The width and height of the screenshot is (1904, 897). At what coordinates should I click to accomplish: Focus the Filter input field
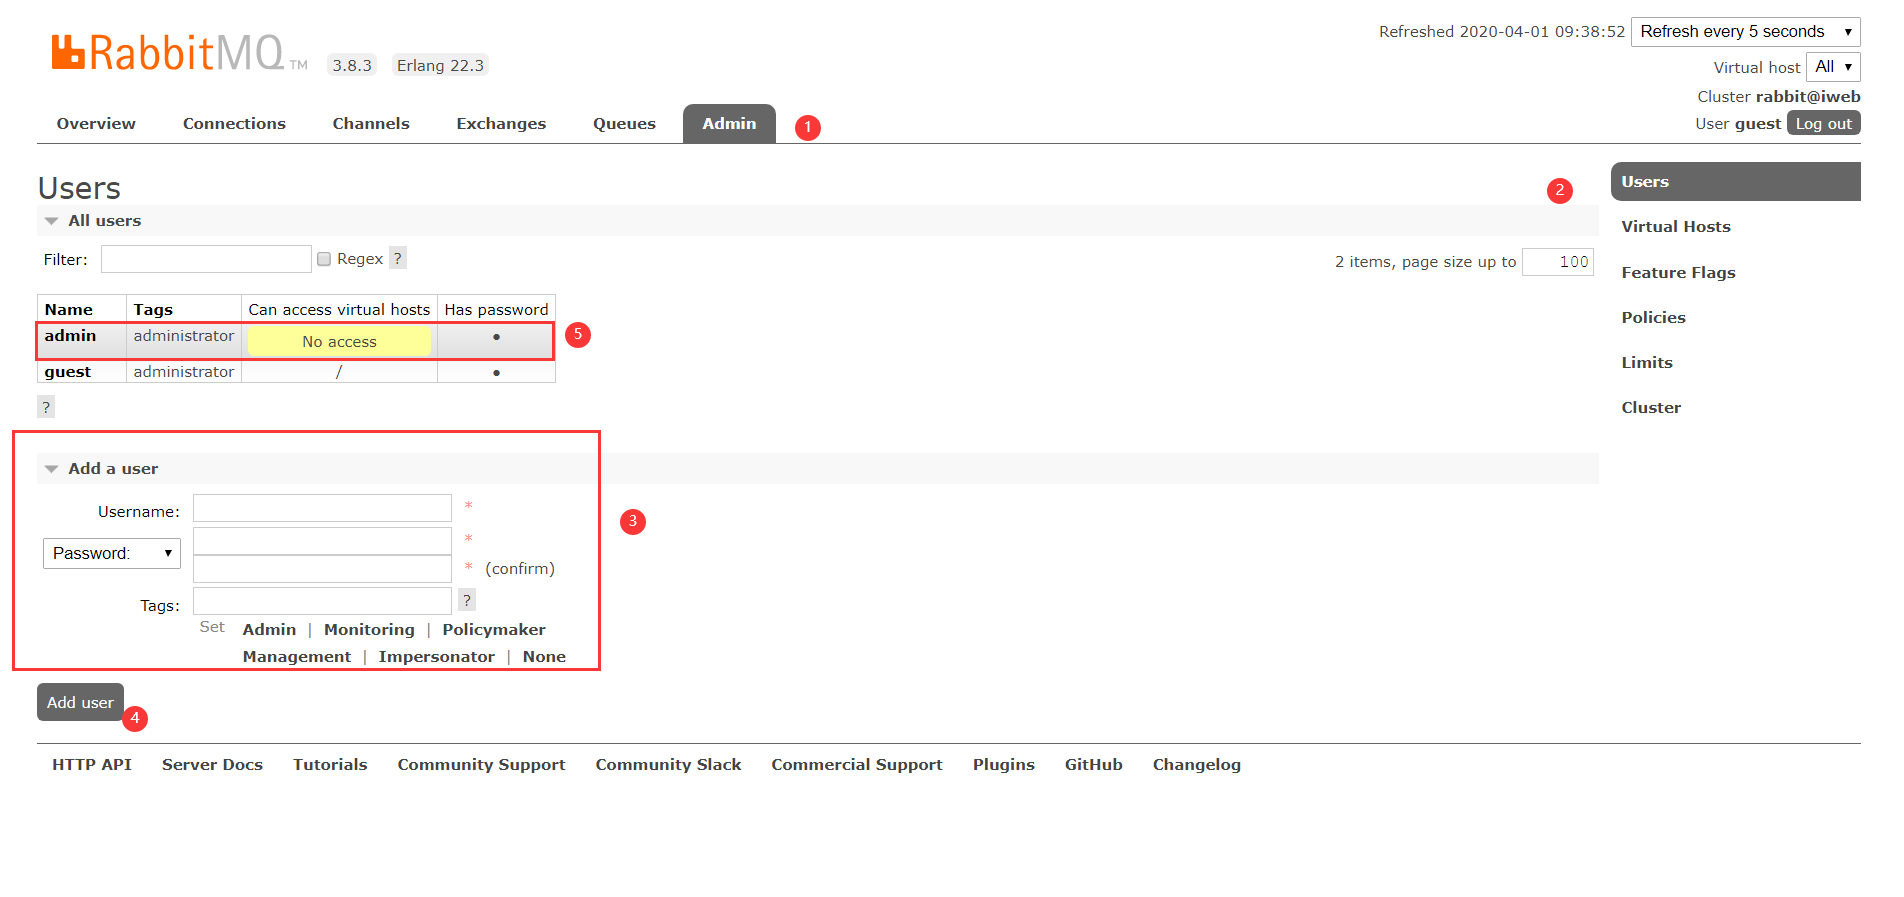tap(206, 259)
